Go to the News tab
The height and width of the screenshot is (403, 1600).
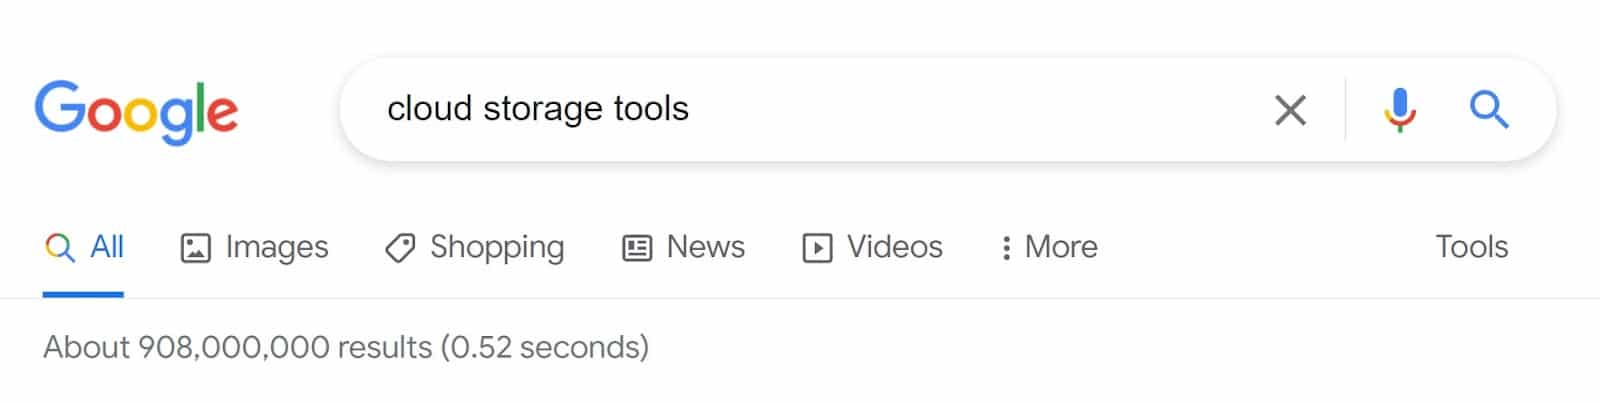click(705, 247)
